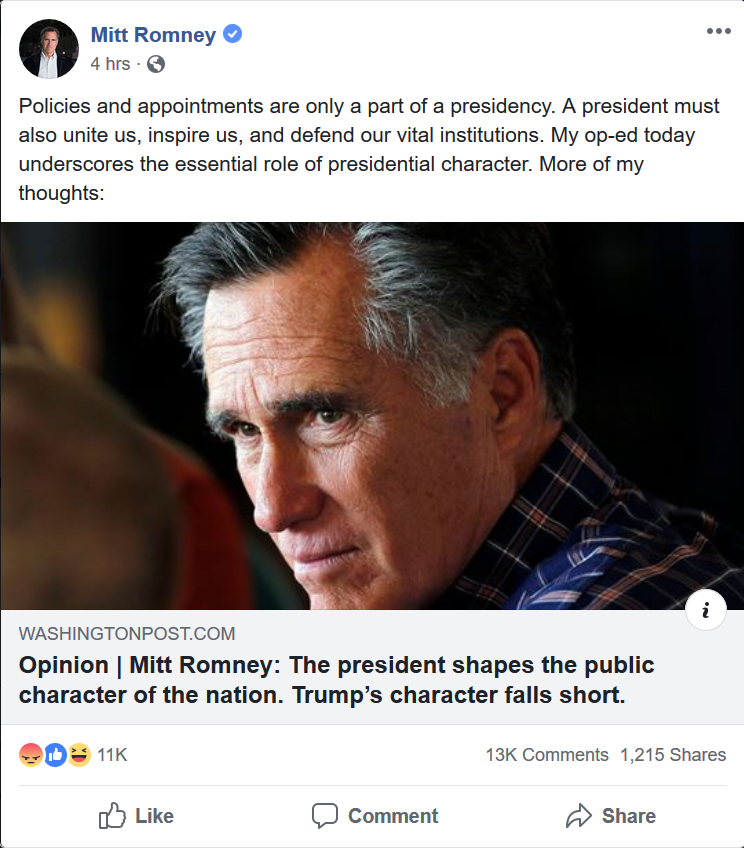Click the info "i" icon on article

point(706,611)
